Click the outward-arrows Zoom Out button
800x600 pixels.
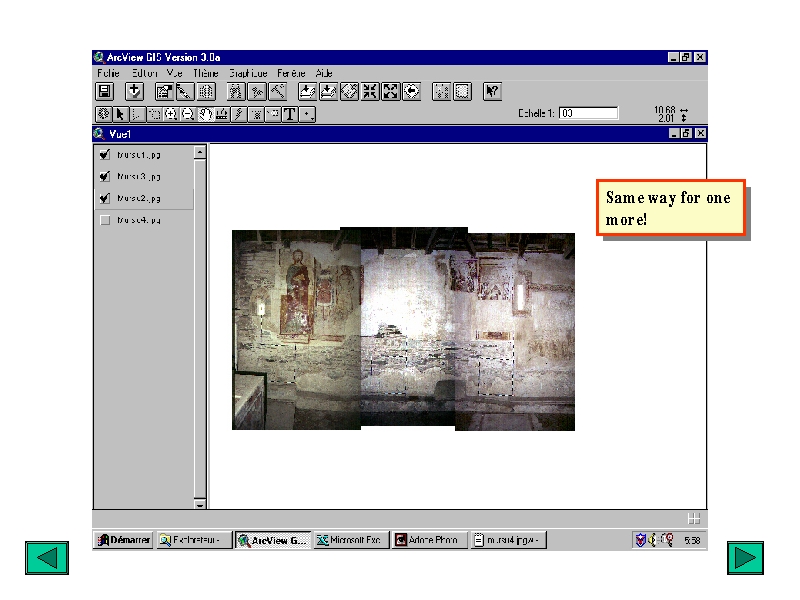tap(391, 91)
